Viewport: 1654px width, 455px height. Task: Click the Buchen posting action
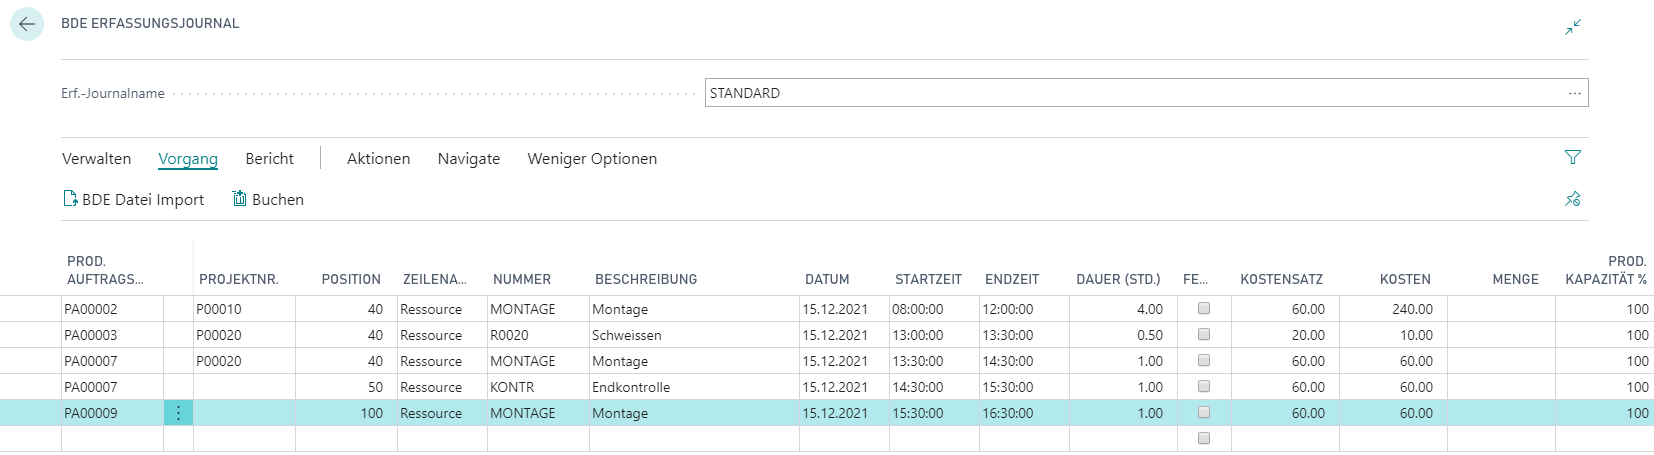click(268, 199)
